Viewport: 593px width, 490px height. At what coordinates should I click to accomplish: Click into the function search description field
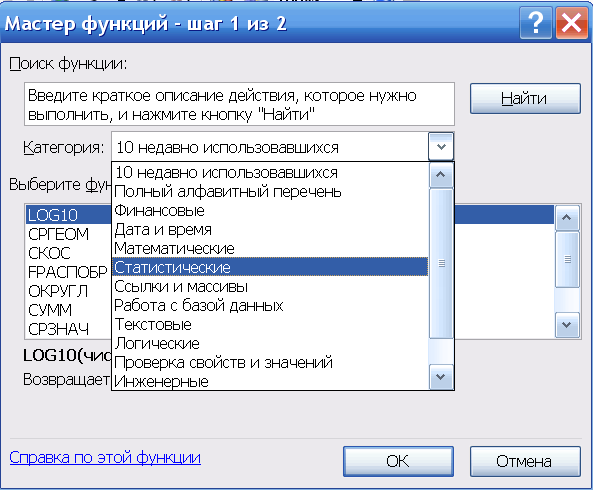point(239,104)
